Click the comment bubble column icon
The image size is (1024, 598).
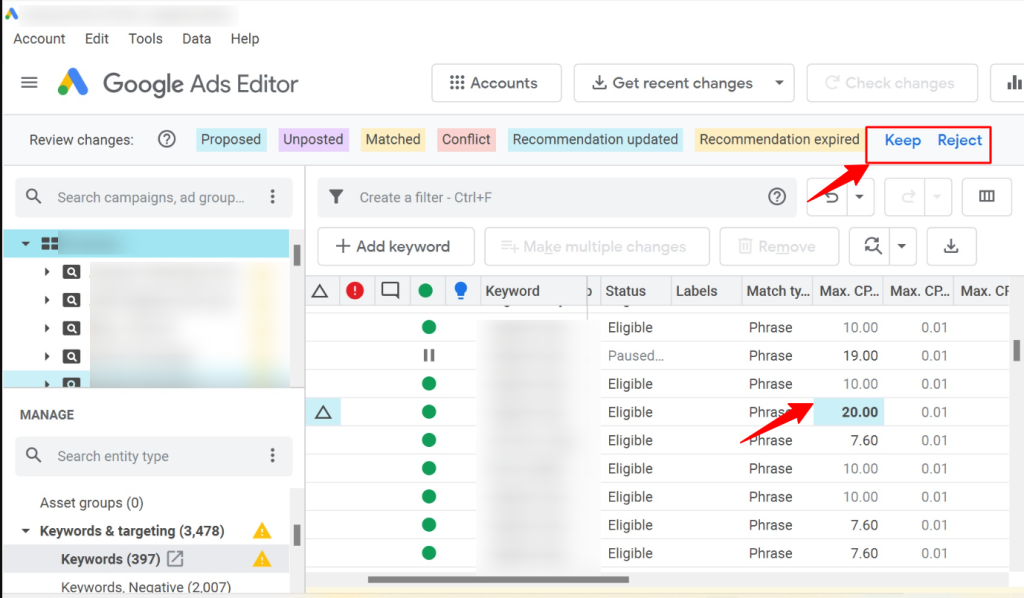[x=391, y=291]
